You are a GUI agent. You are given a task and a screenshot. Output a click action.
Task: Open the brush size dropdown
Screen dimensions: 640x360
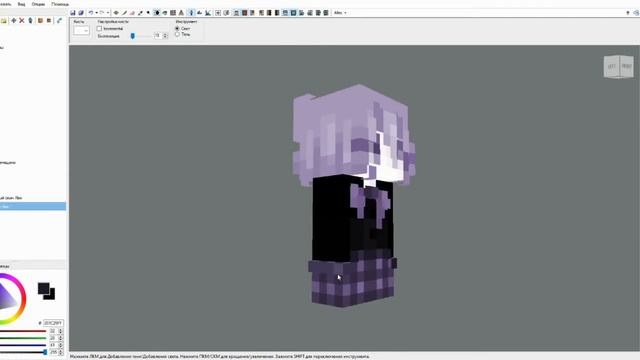(x=81, y=31)
